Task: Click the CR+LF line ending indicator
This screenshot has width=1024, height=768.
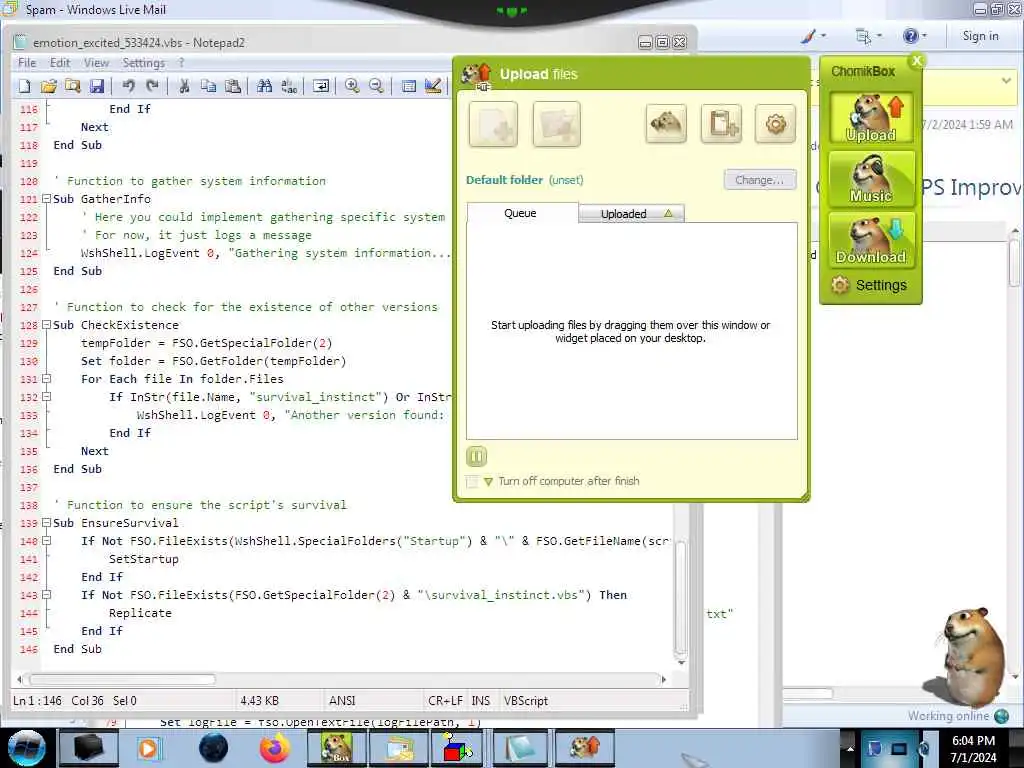Action: pos(445,701)
